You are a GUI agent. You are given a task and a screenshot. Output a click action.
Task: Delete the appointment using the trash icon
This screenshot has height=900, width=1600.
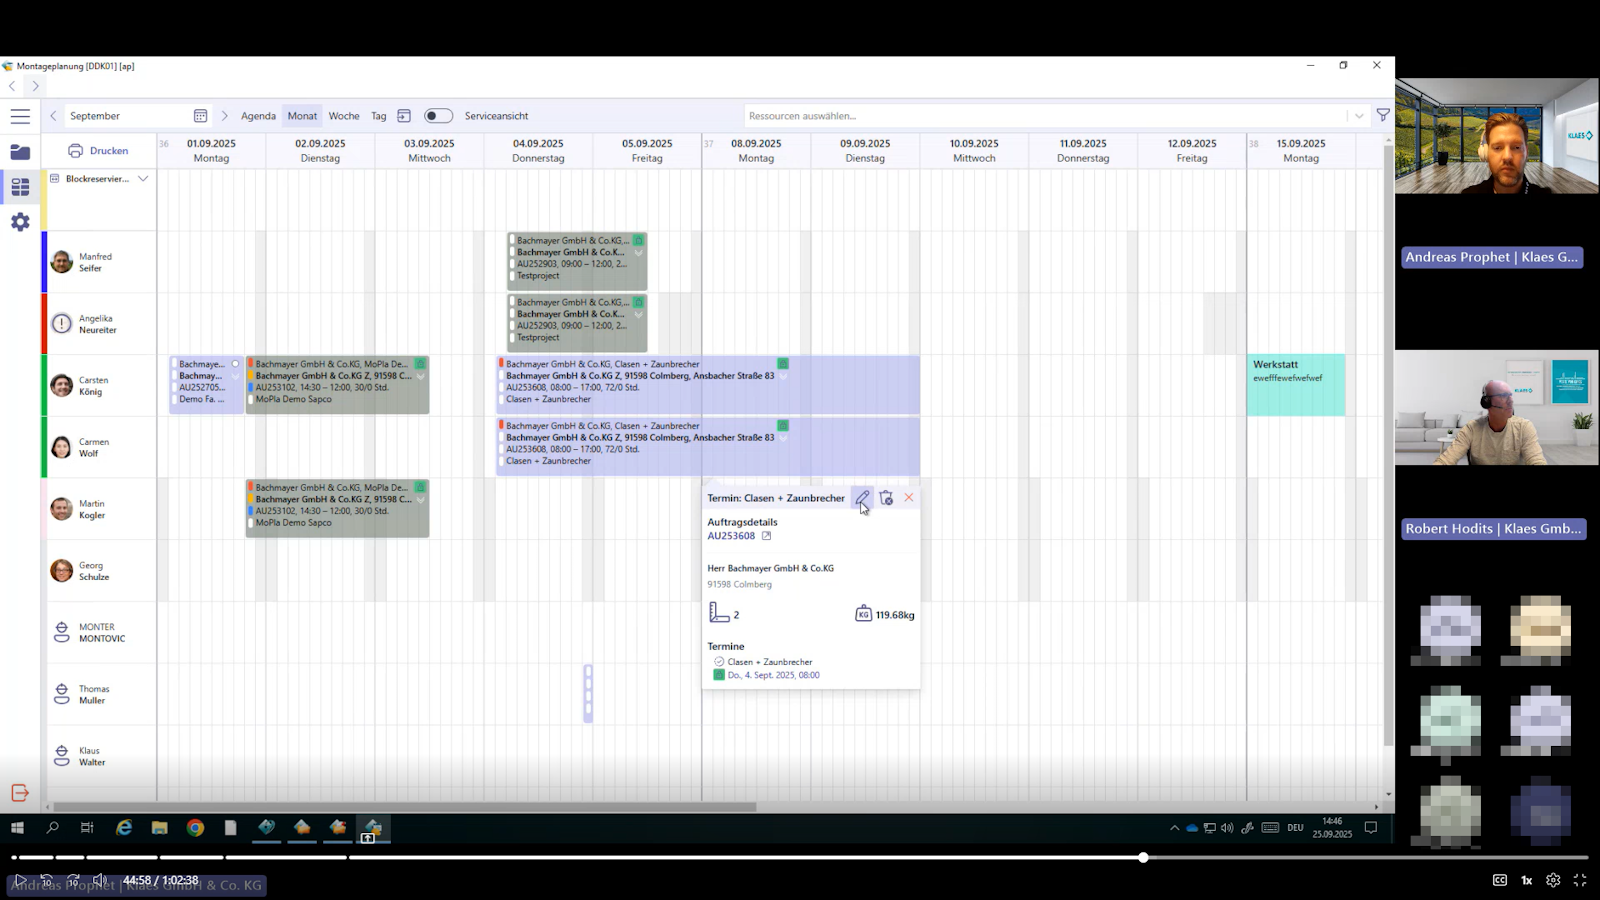[886, 498]
